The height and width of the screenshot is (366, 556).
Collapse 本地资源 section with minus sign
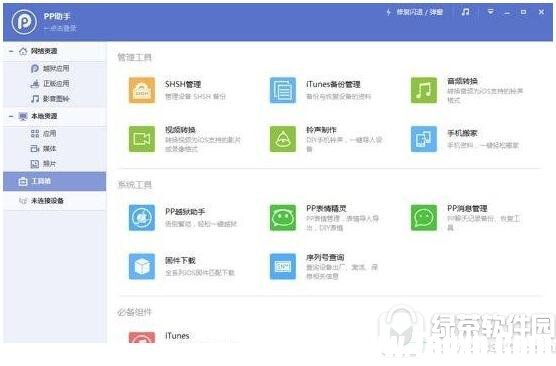[x=11, y=116]
